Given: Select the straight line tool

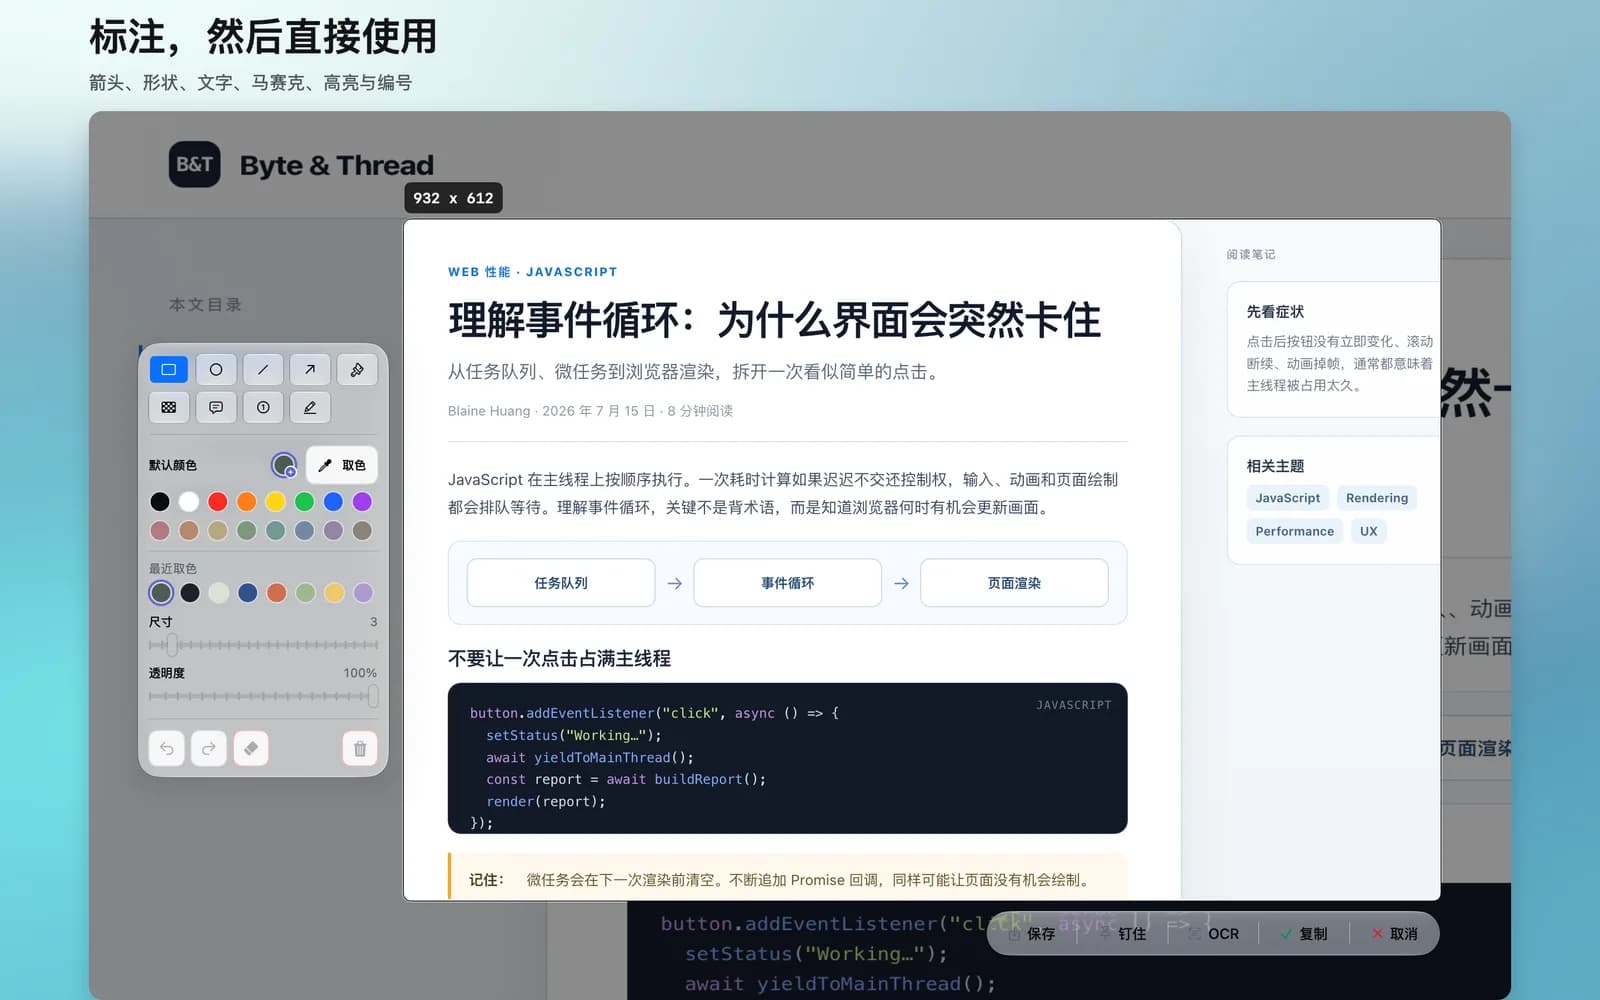Looking at the screenshot, I should coord(263,370).
